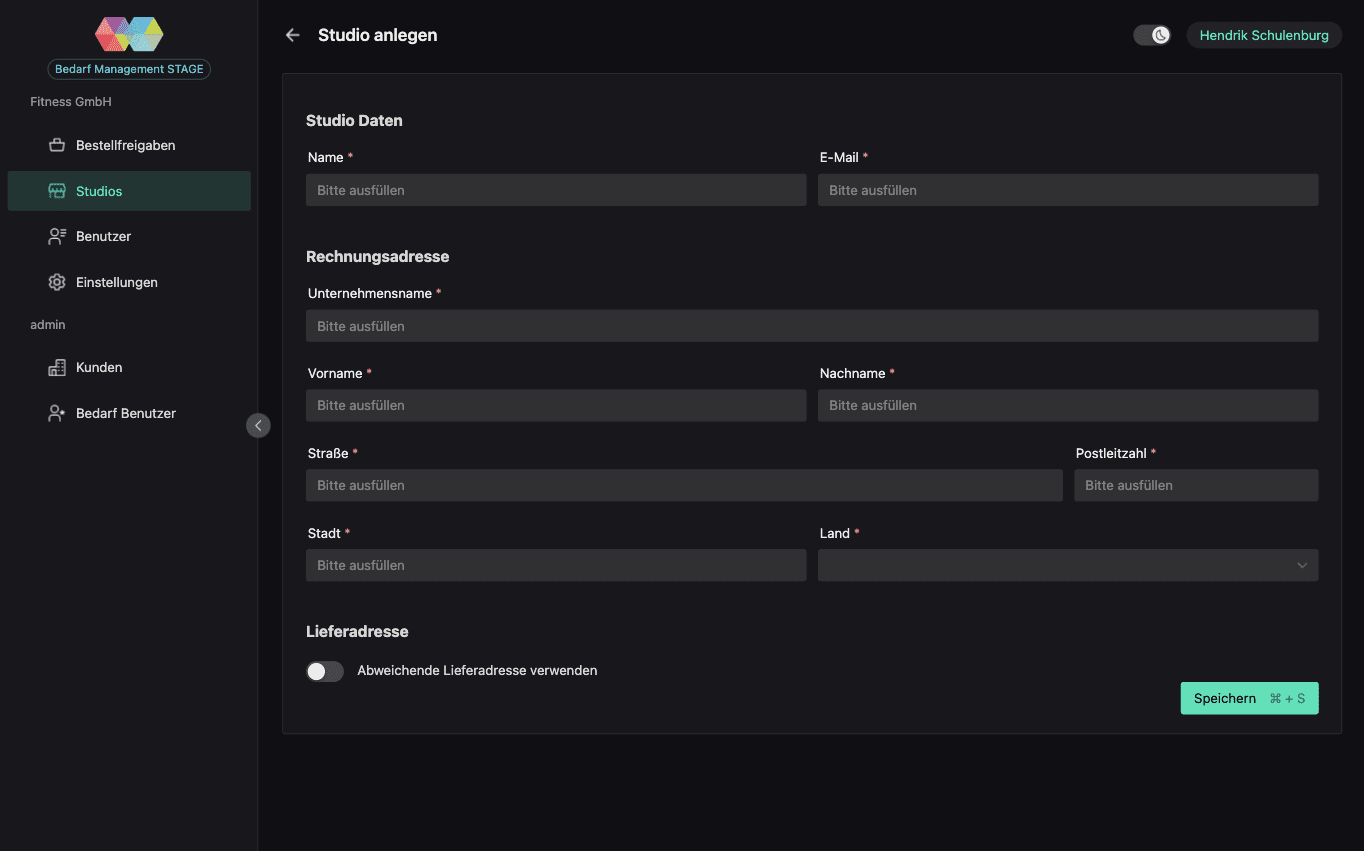Click the Studio Daten heading
The height and width of the screenshot is (851, 1364).
(x=354, y=121)
